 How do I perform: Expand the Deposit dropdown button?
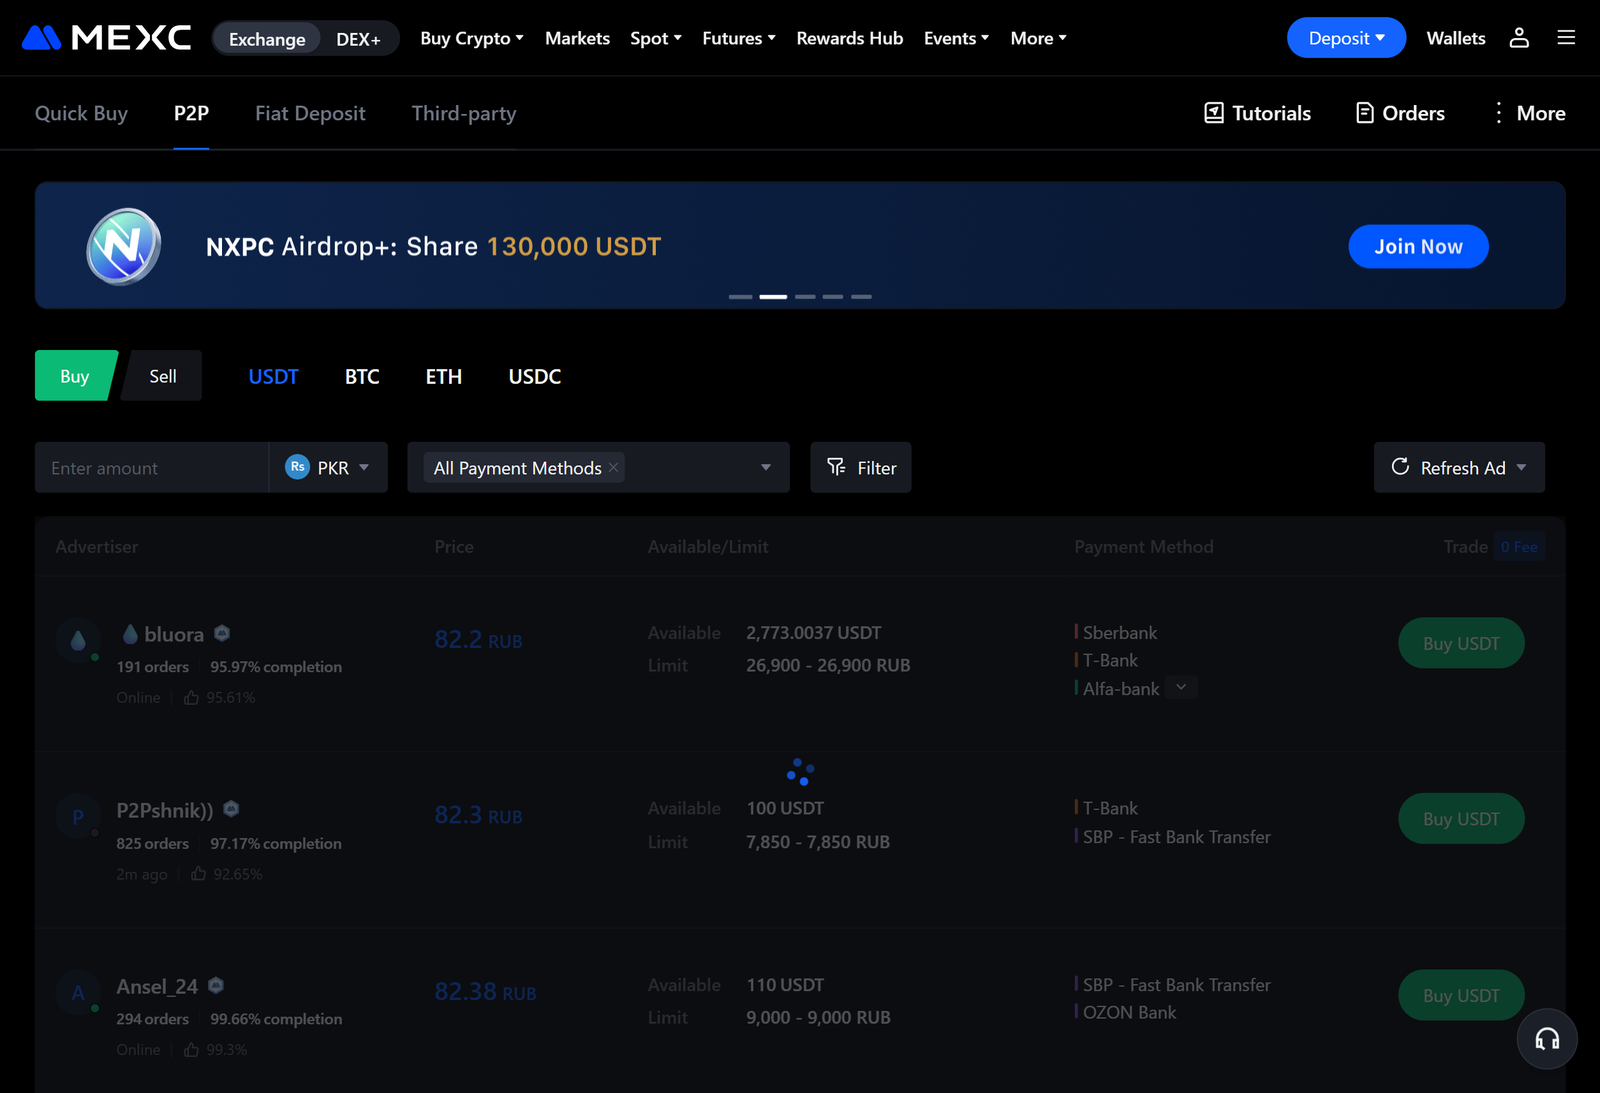(1346, 38)
